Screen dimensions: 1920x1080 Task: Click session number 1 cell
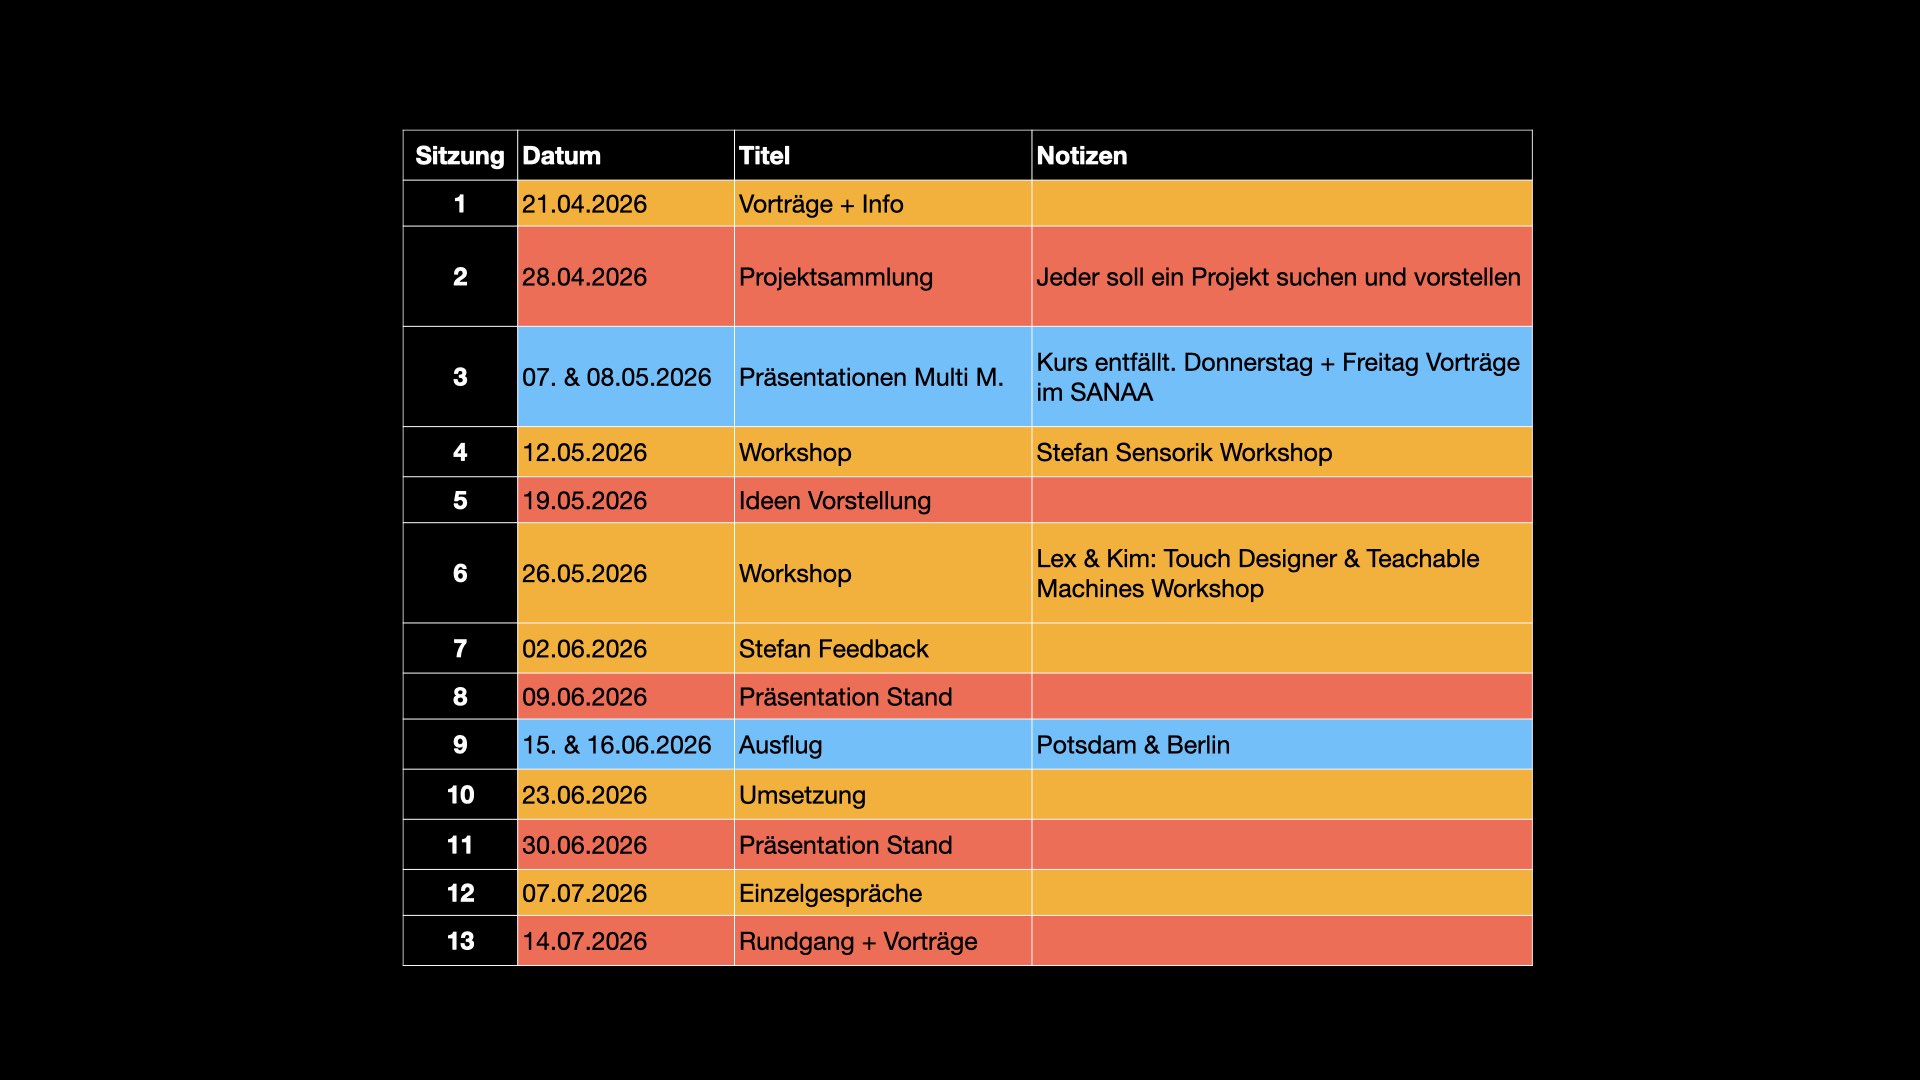point(460,204)
